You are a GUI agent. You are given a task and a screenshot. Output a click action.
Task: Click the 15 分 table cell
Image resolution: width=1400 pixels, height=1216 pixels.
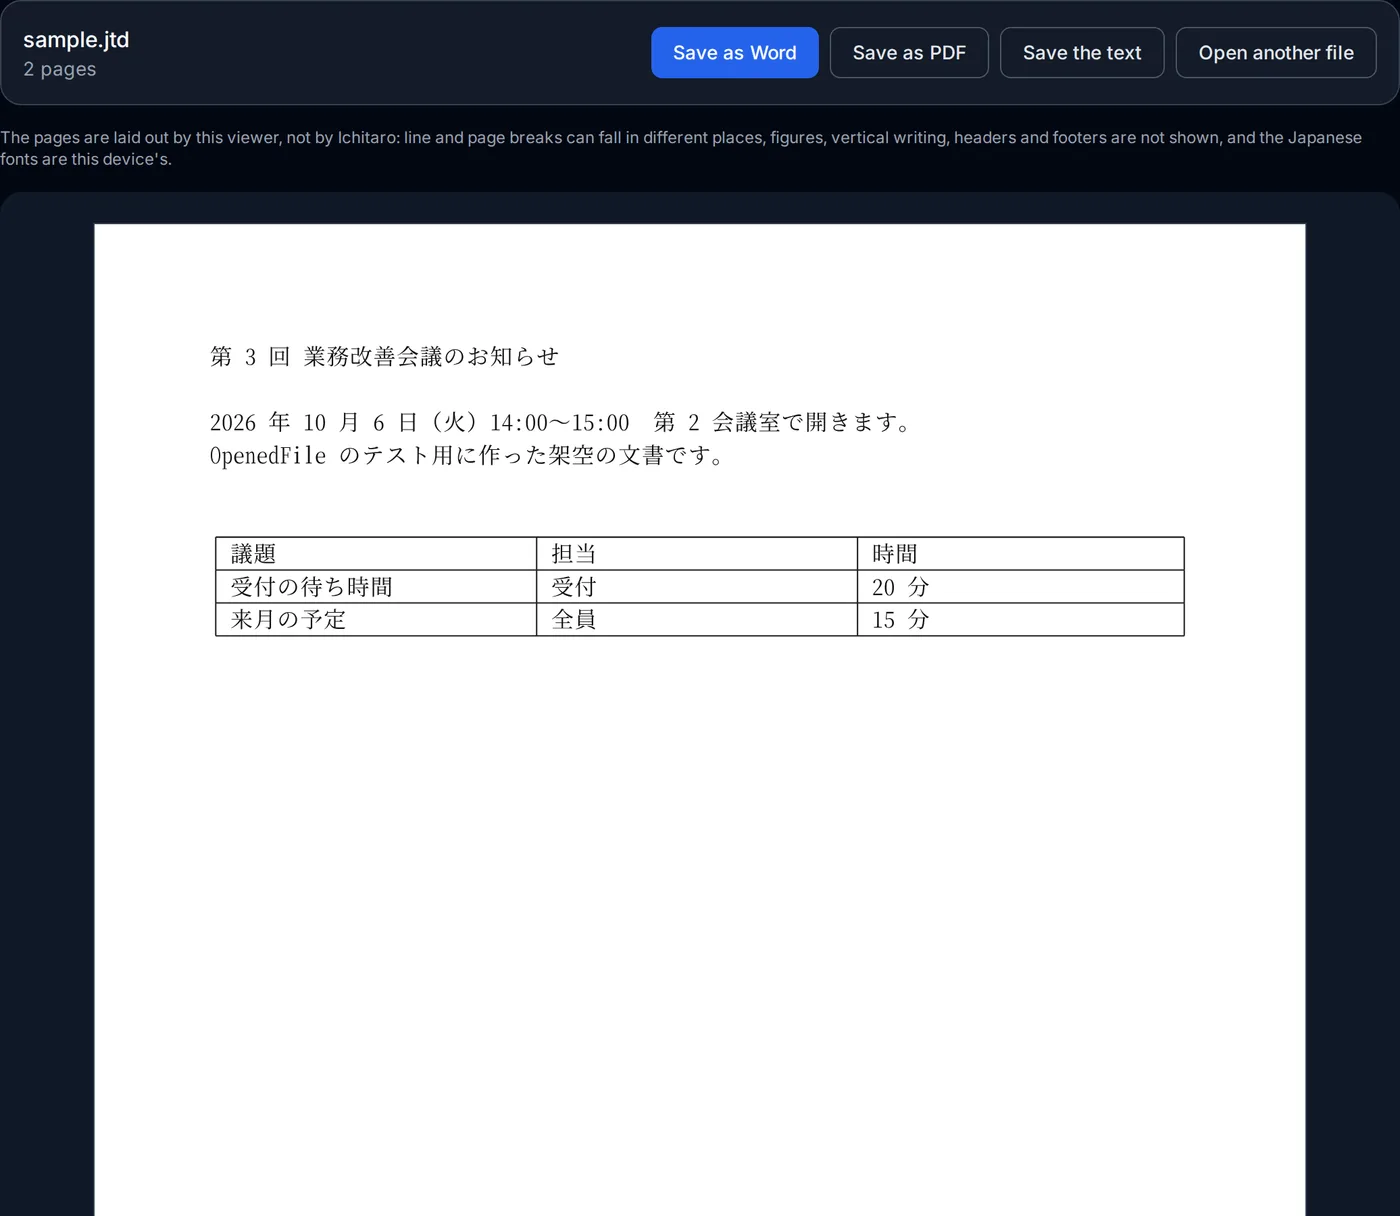click(1021, 620)
